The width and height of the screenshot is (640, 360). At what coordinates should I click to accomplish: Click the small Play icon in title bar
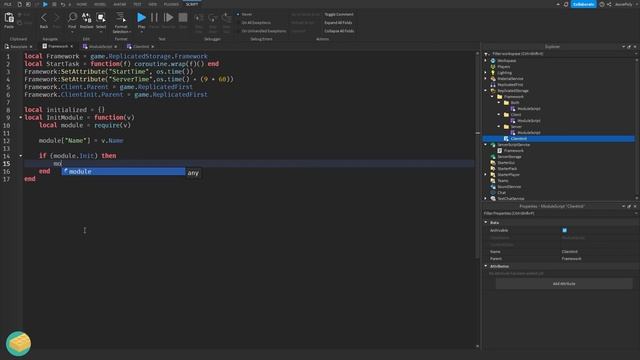pos(45,4)
